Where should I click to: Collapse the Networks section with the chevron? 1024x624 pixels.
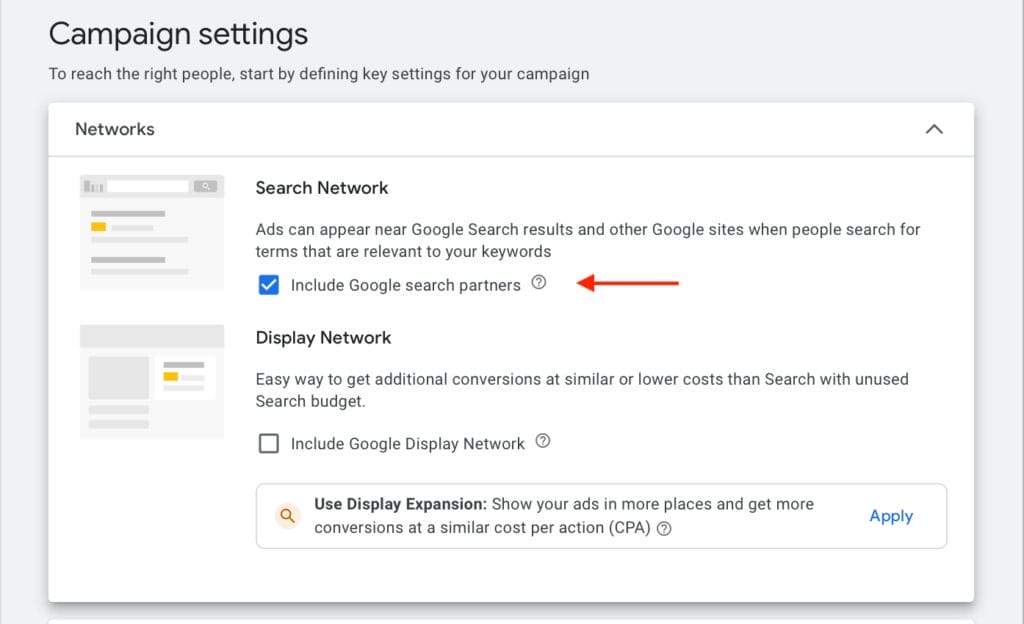(935, 129)
